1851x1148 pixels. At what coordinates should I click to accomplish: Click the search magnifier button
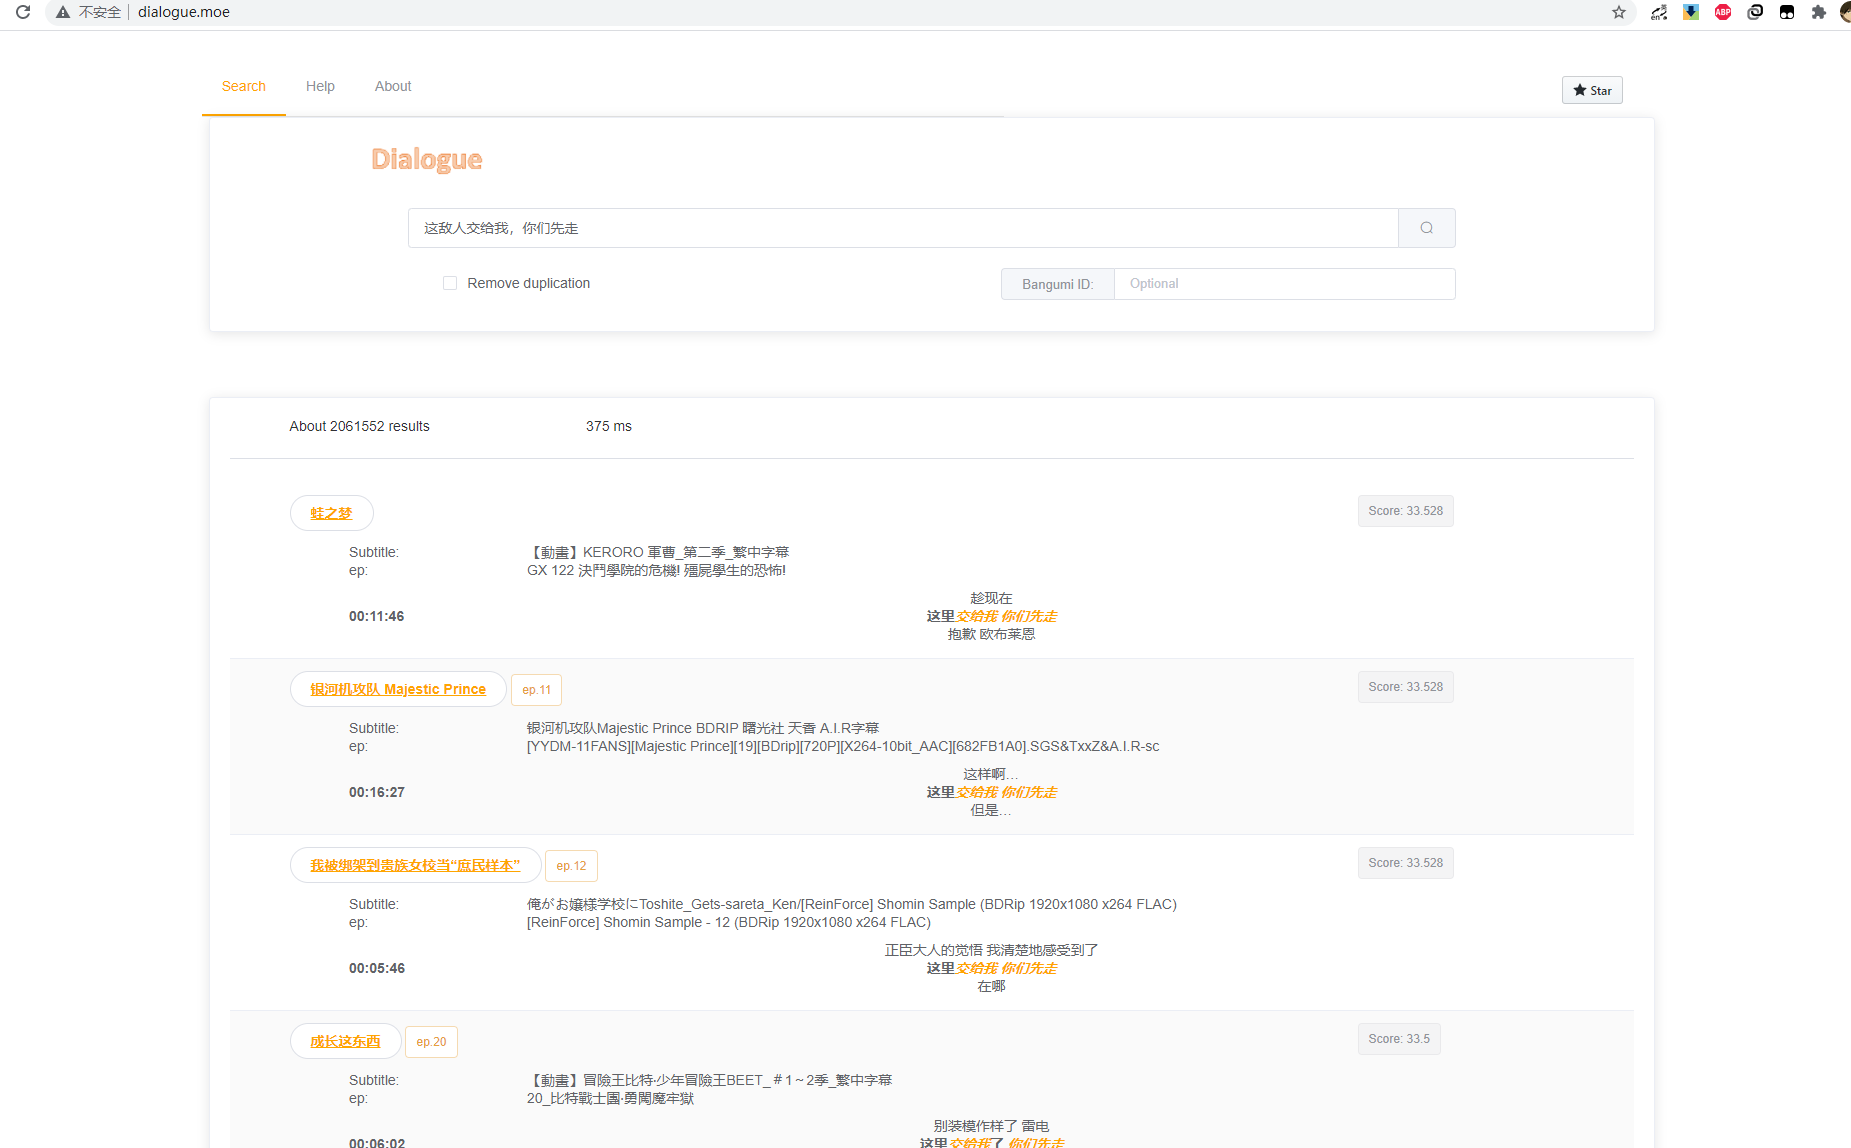(x=1426, y=228)
